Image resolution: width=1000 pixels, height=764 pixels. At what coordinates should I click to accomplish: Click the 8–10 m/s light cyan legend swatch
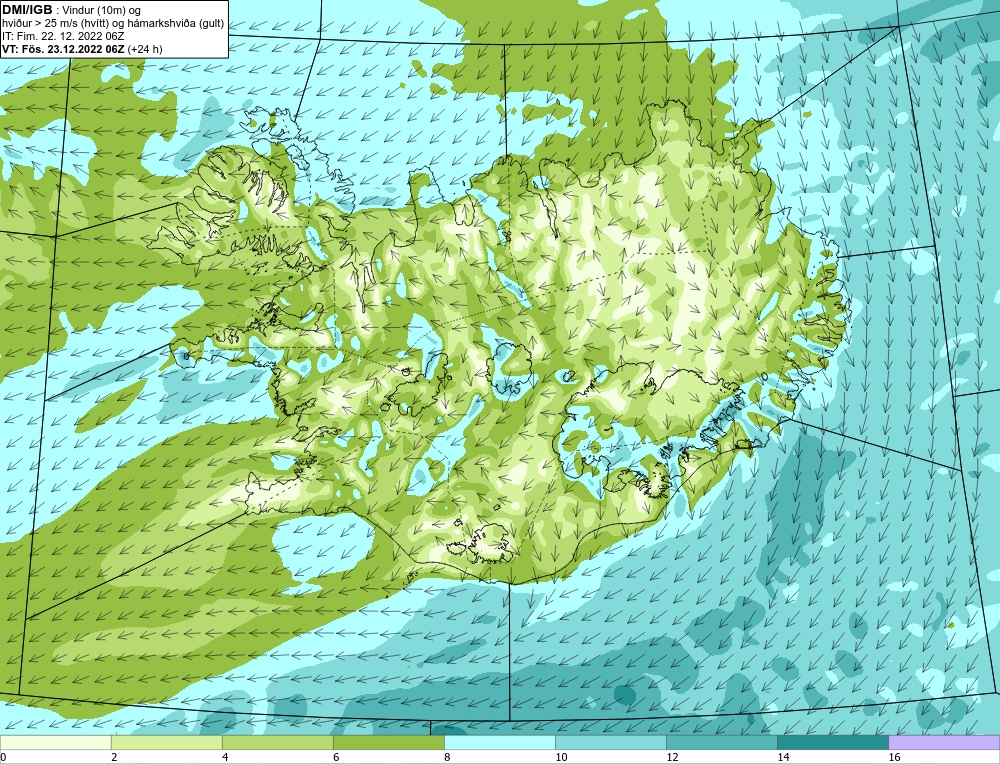coord(499,742)
